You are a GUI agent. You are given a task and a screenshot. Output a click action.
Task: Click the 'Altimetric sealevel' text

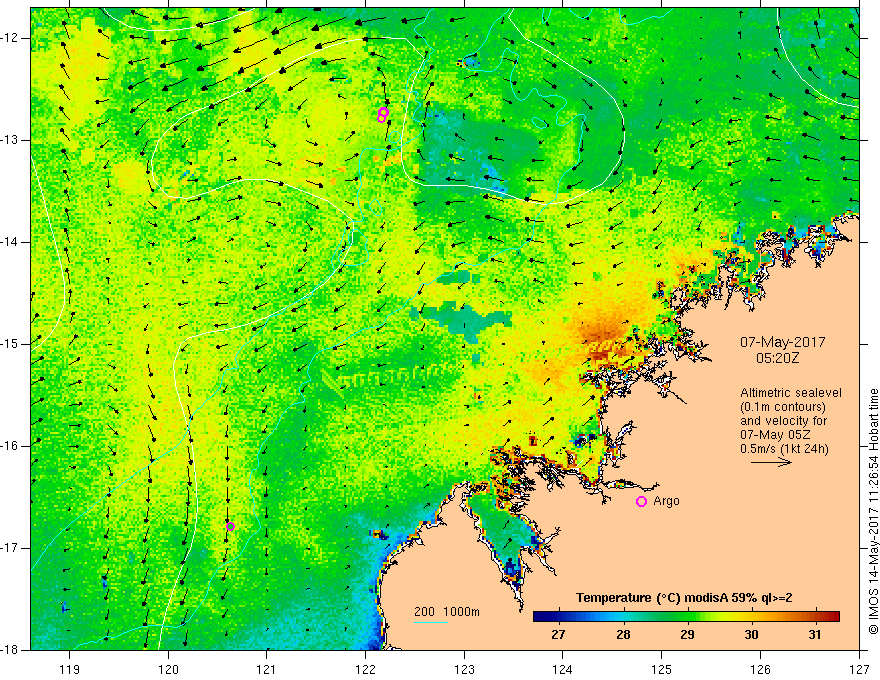point(791,393)
